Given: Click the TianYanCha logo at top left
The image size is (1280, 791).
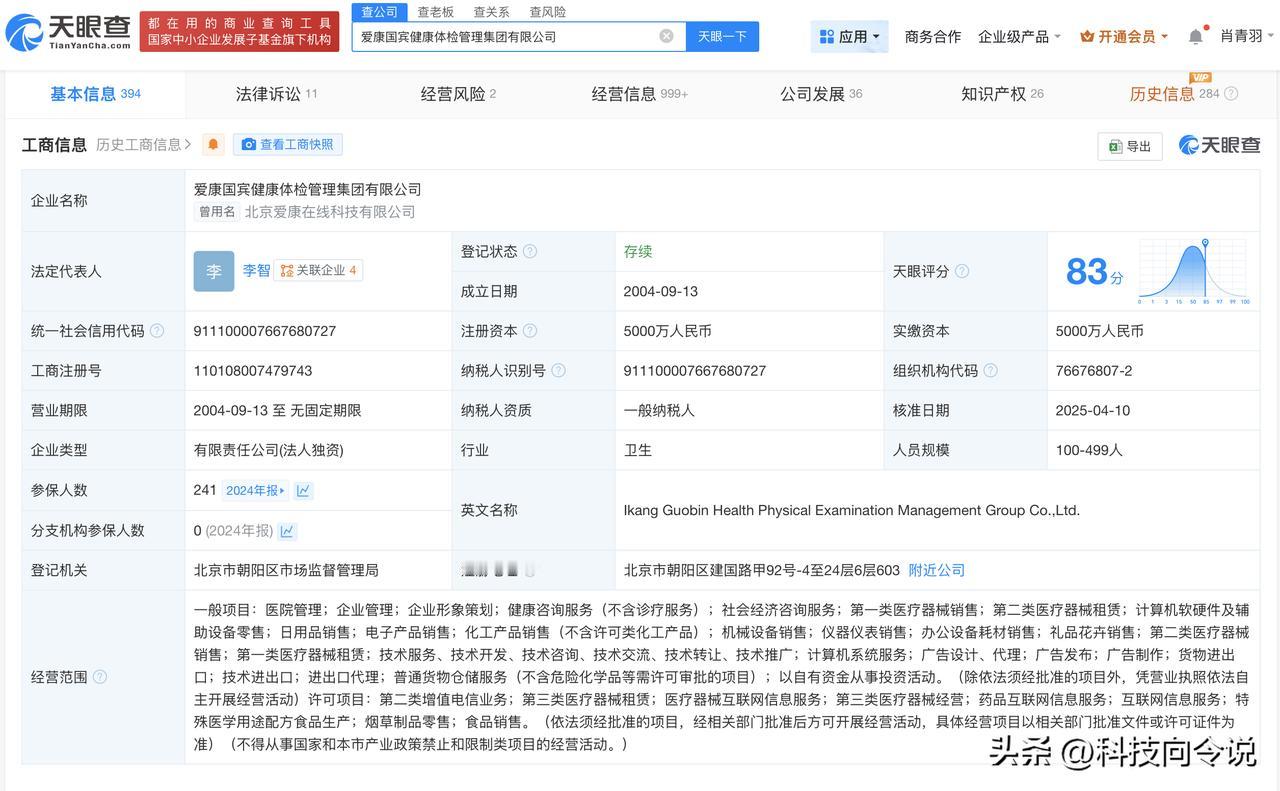Looking at the screenshot, I should click(68, 32).
